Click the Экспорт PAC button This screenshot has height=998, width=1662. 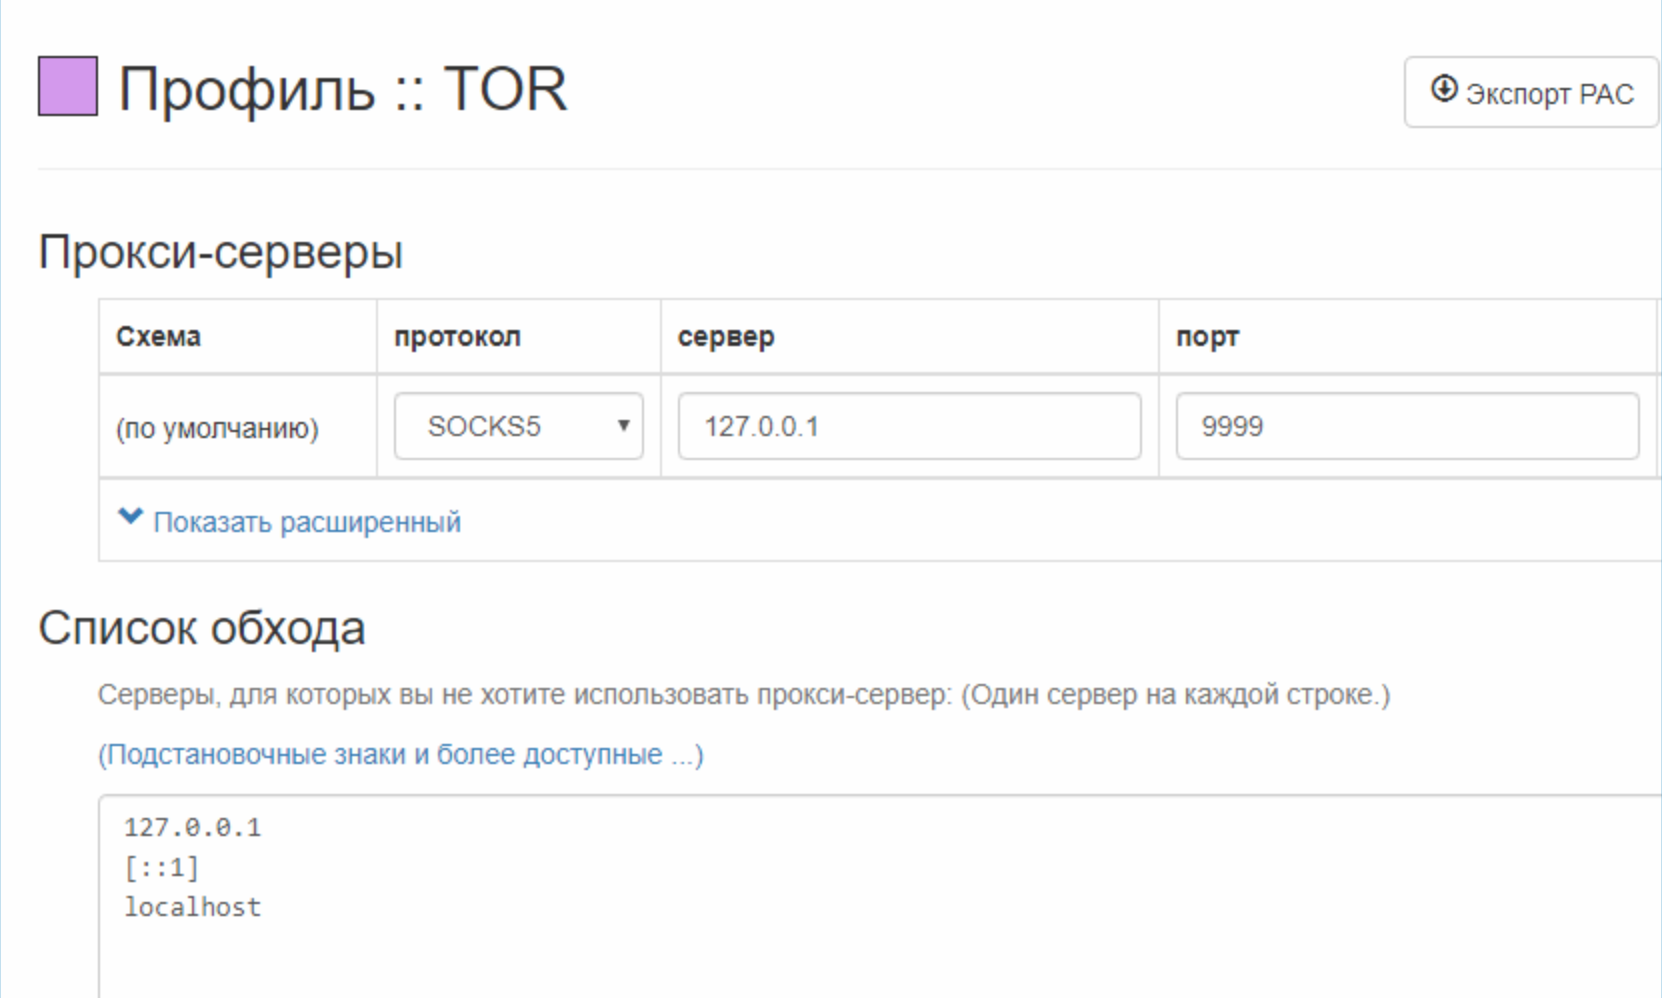pos(1531,92)
